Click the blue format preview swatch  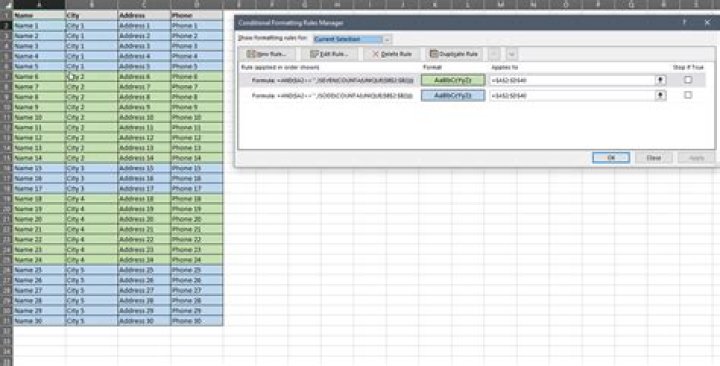(453, 96)
